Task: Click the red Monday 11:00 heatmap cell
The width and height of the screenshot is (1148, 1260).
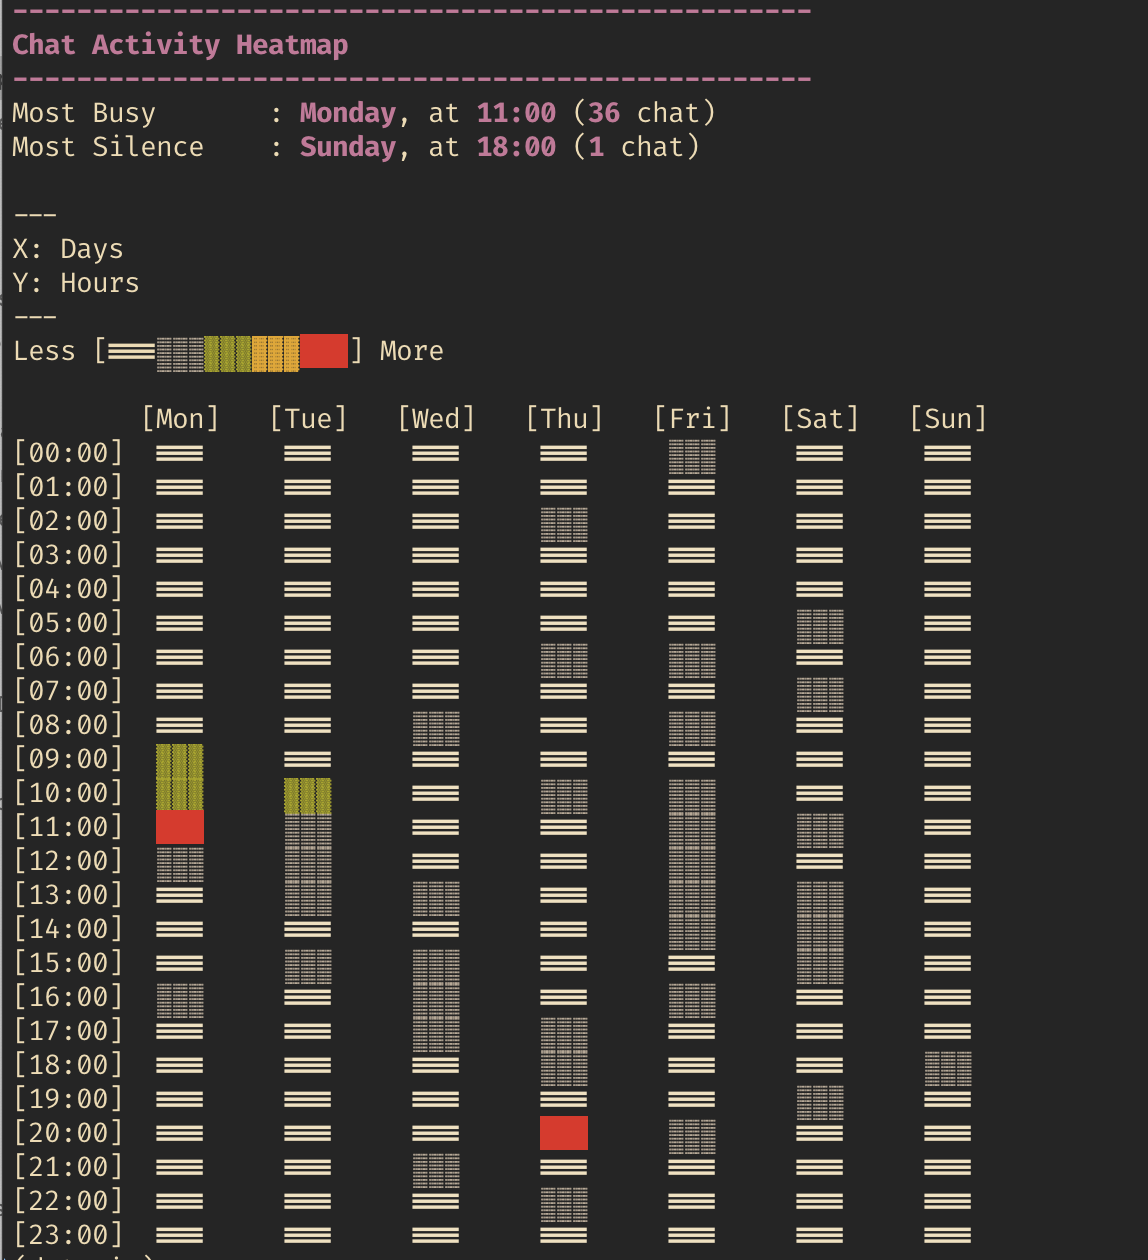Action: pos(180,827)
